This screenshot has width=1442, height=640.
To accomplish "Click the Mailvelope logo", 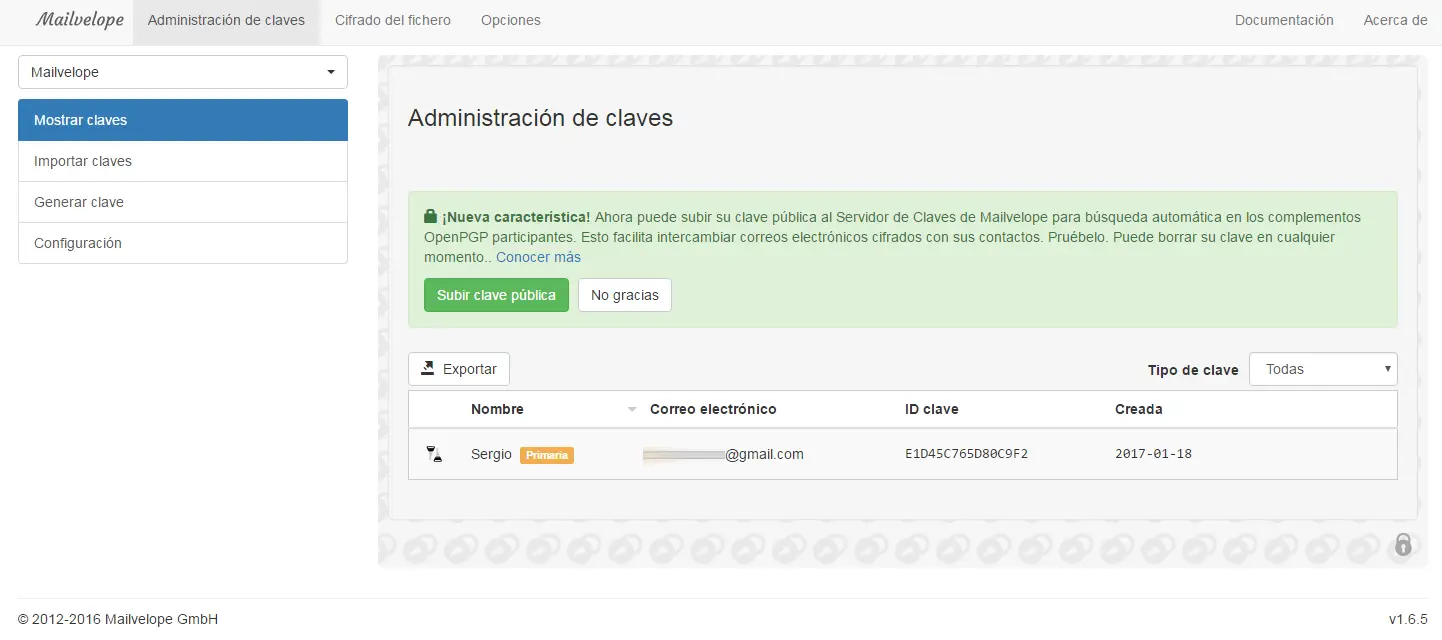I will pos(80,20).
